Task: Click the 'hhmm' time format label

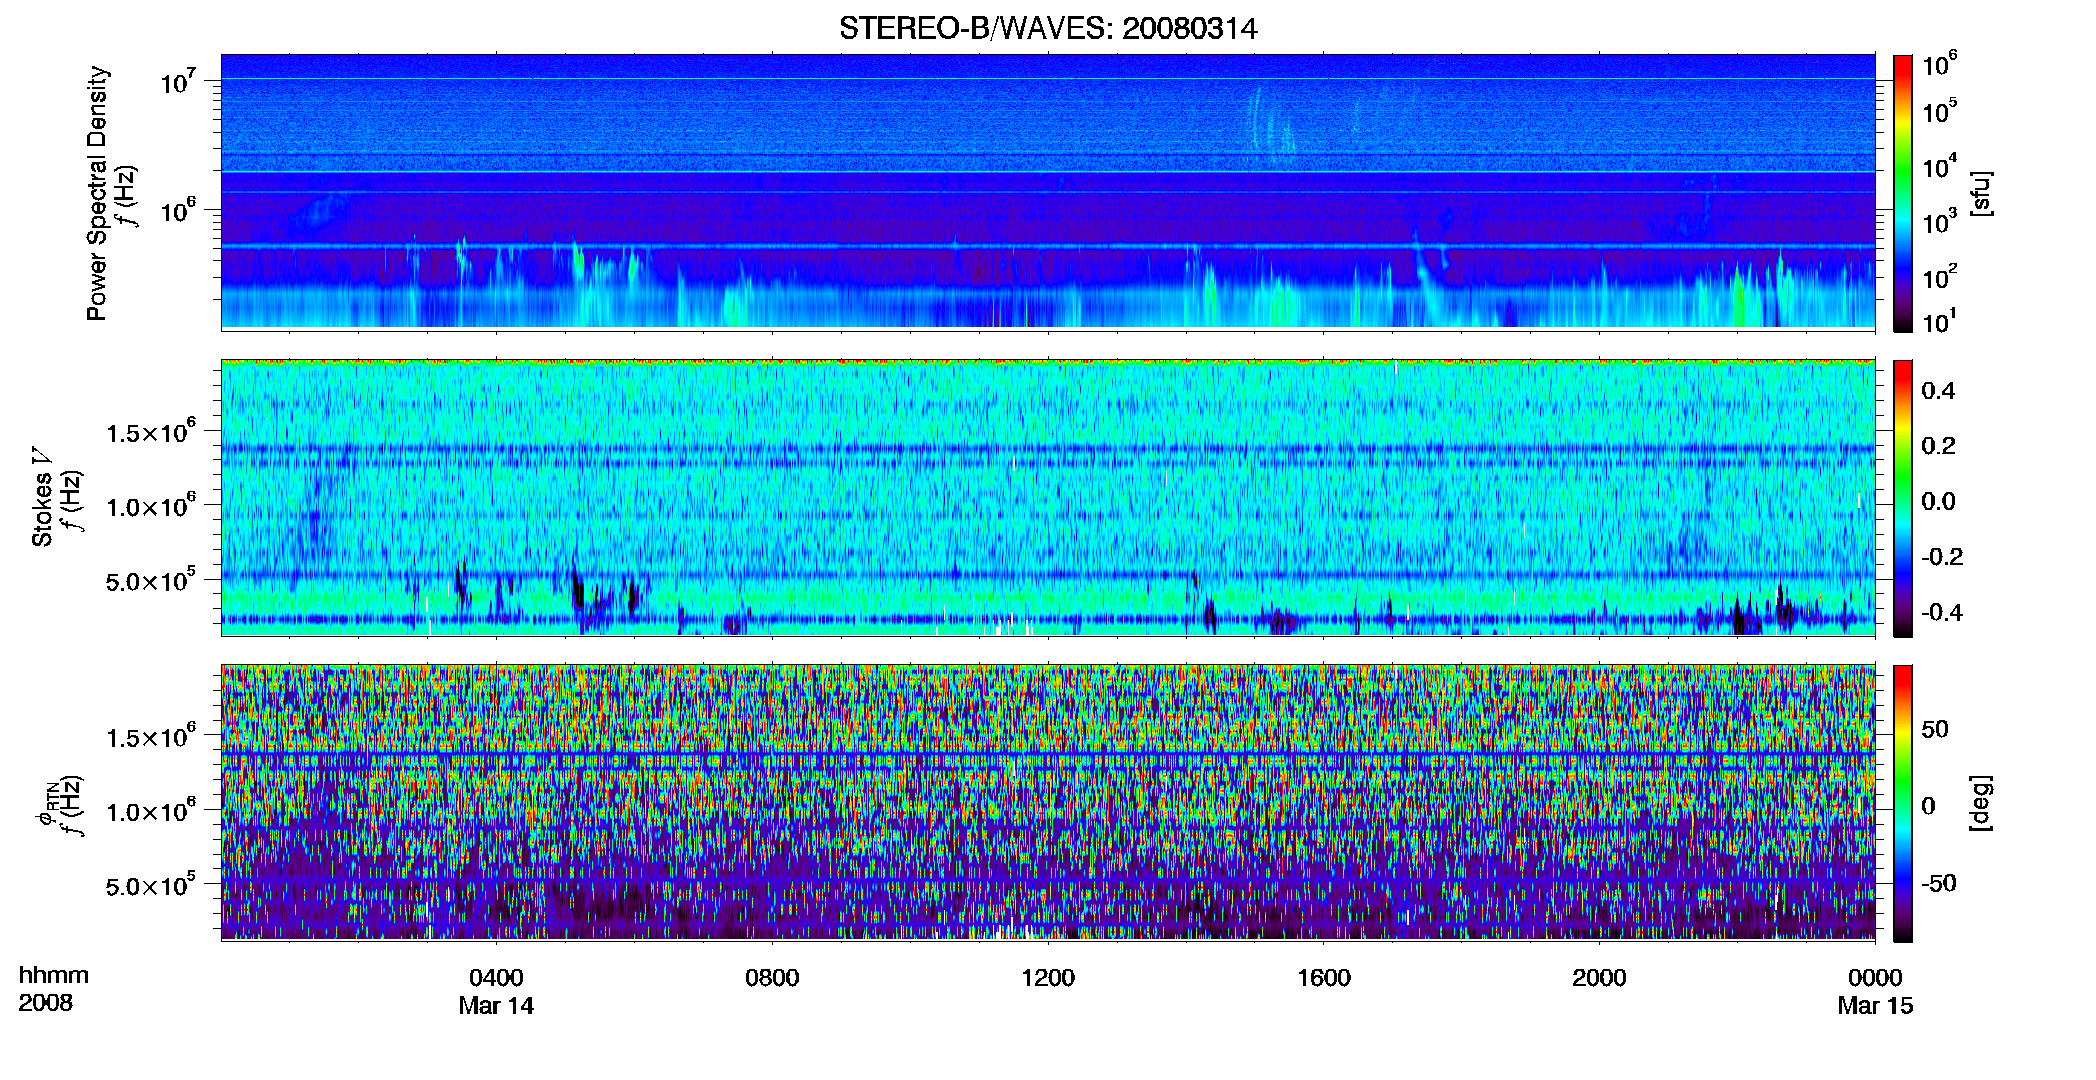Action: click(x=54, y=976)
